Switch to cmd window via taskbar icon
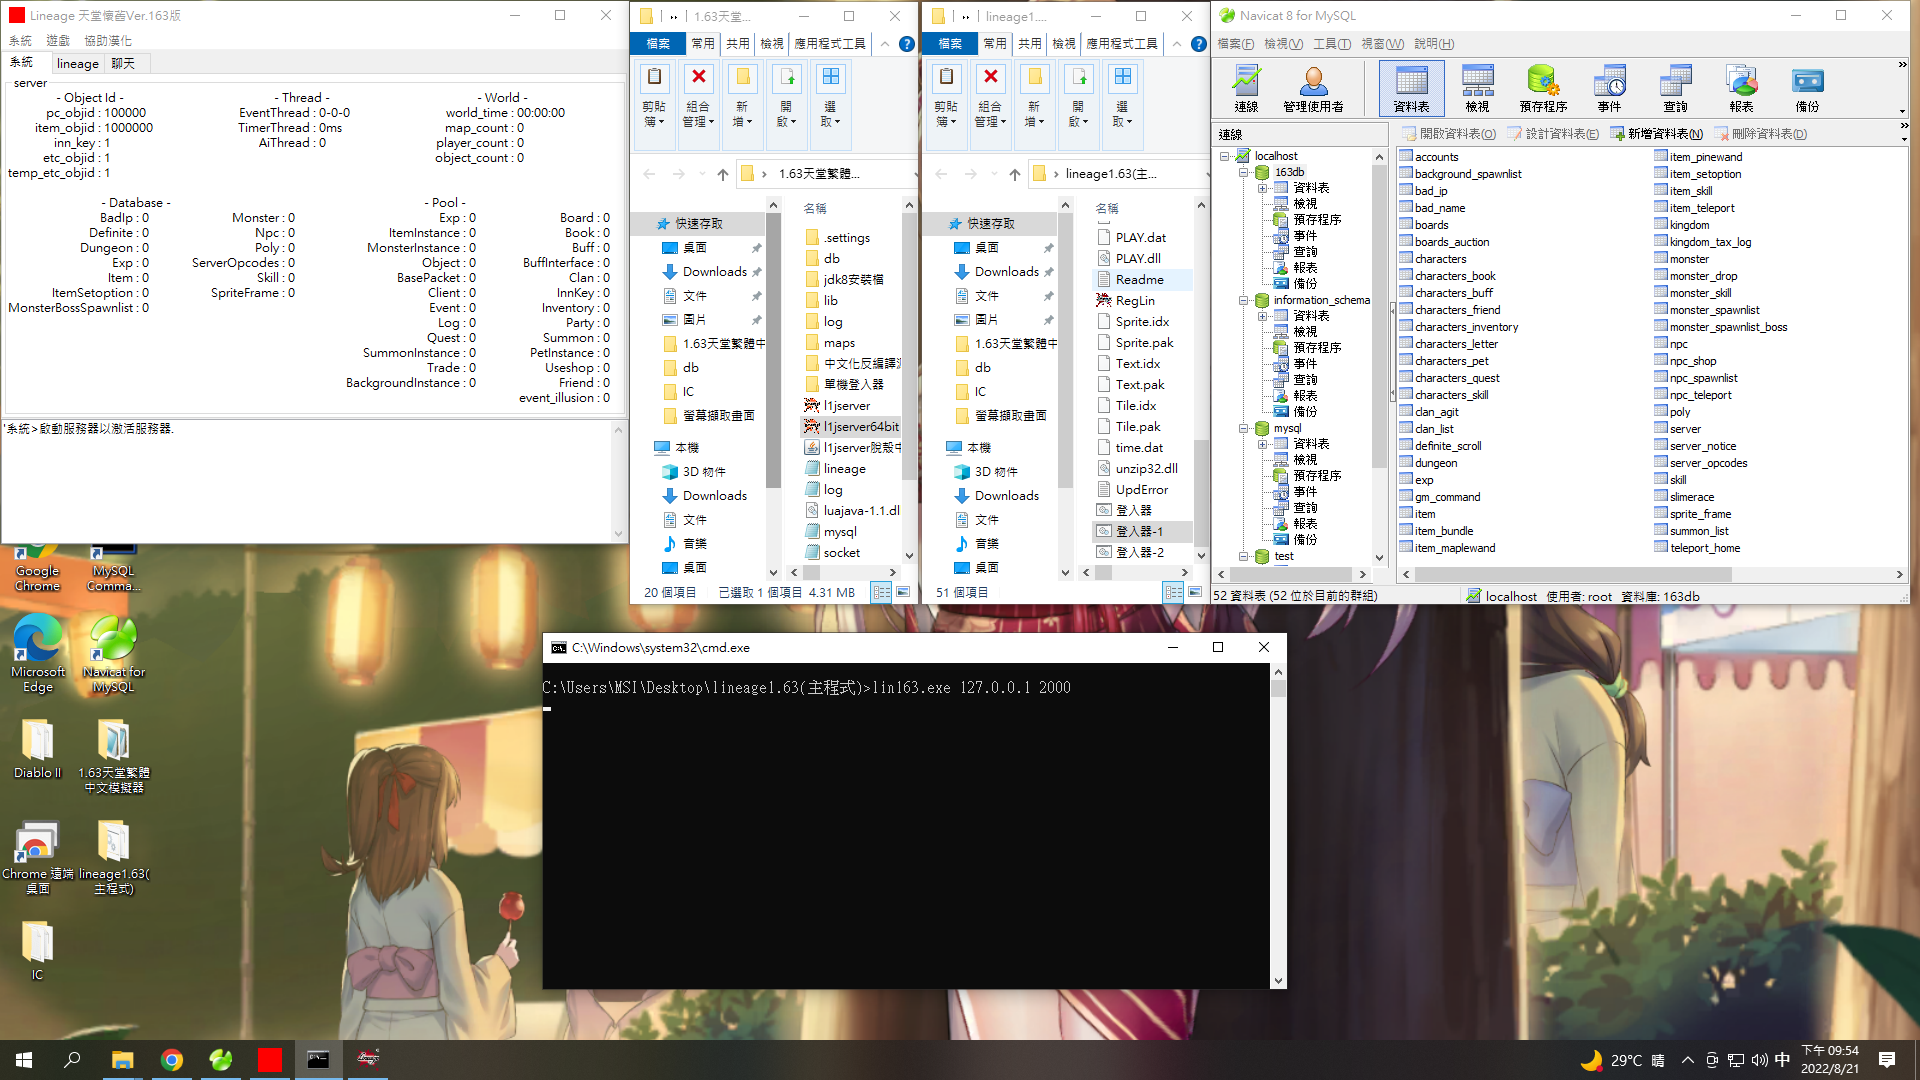This screenshot has width=1920, height=1080. (x=318, y=1060)
